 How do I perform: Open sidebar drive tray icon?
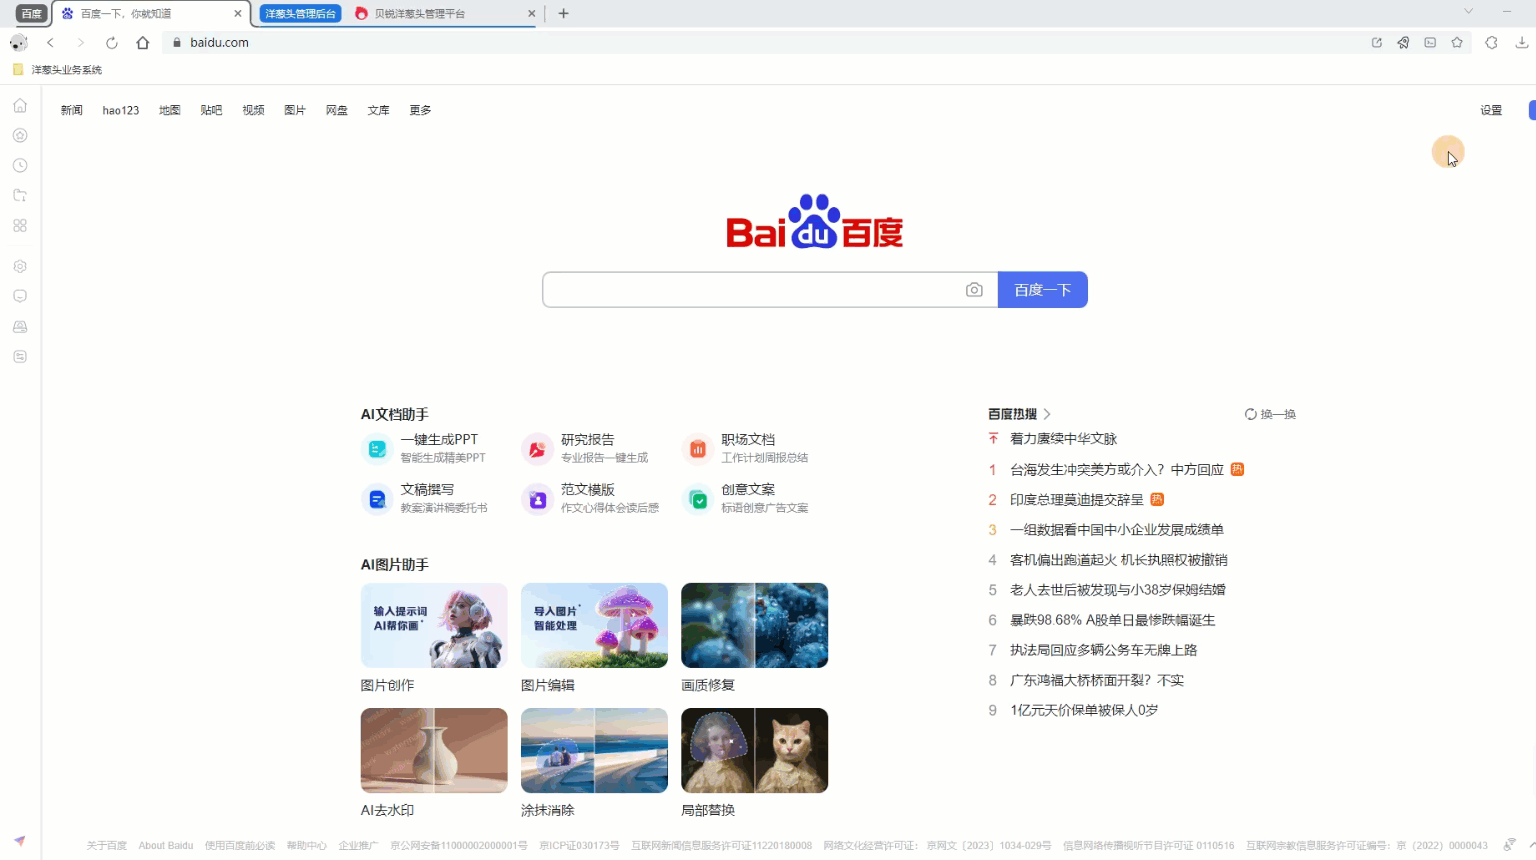20,326
